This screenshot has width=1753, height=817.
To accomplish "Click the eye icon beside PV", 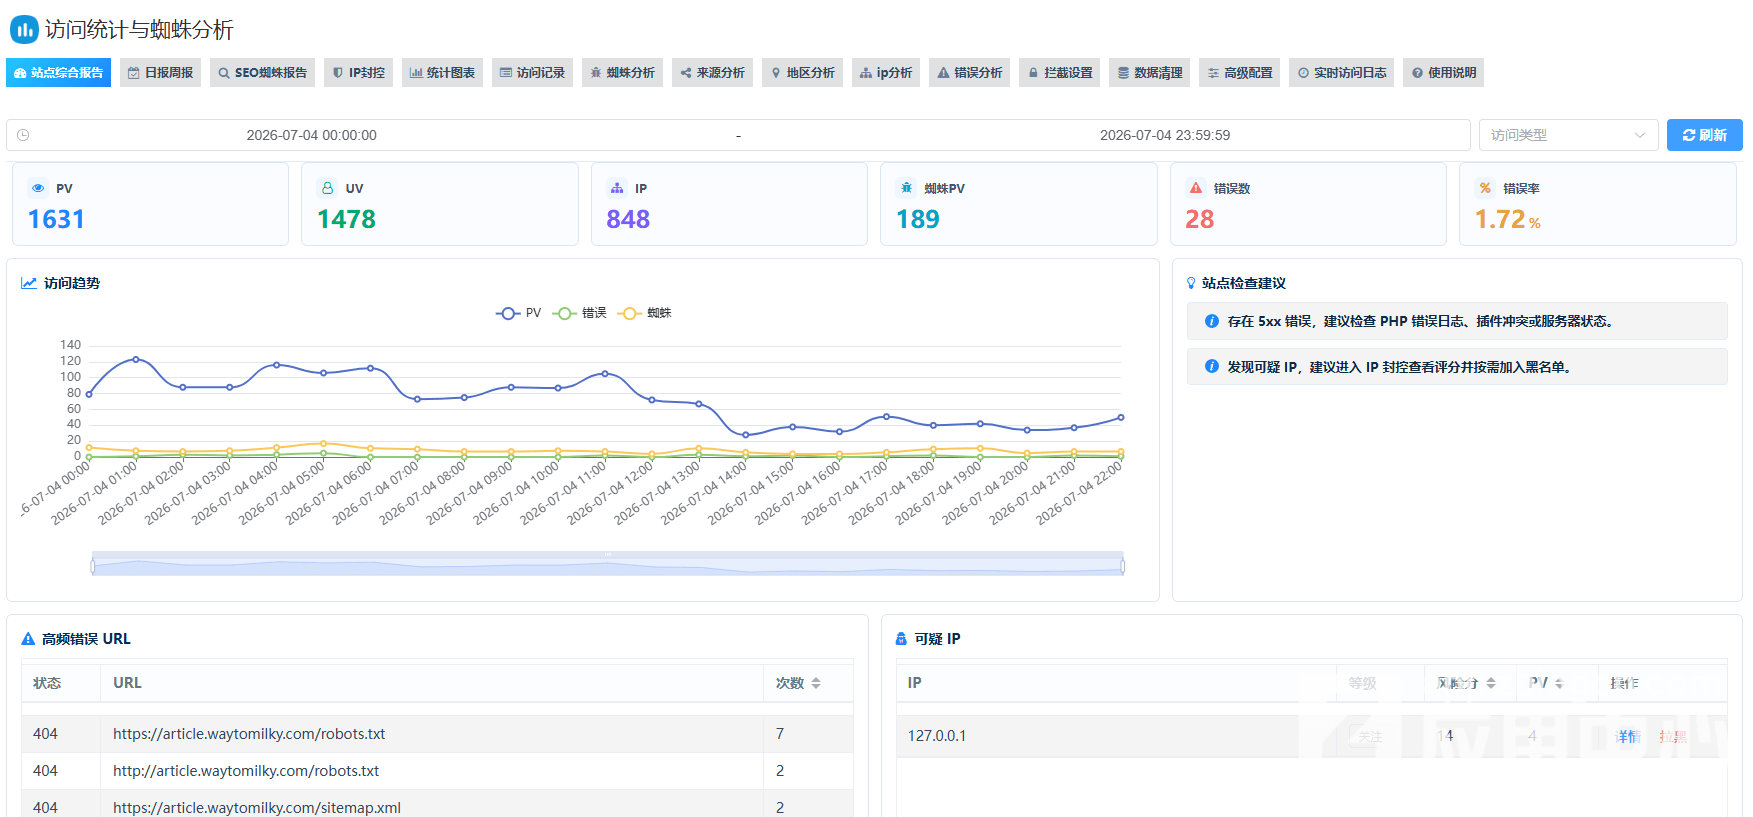I will 38,188.
